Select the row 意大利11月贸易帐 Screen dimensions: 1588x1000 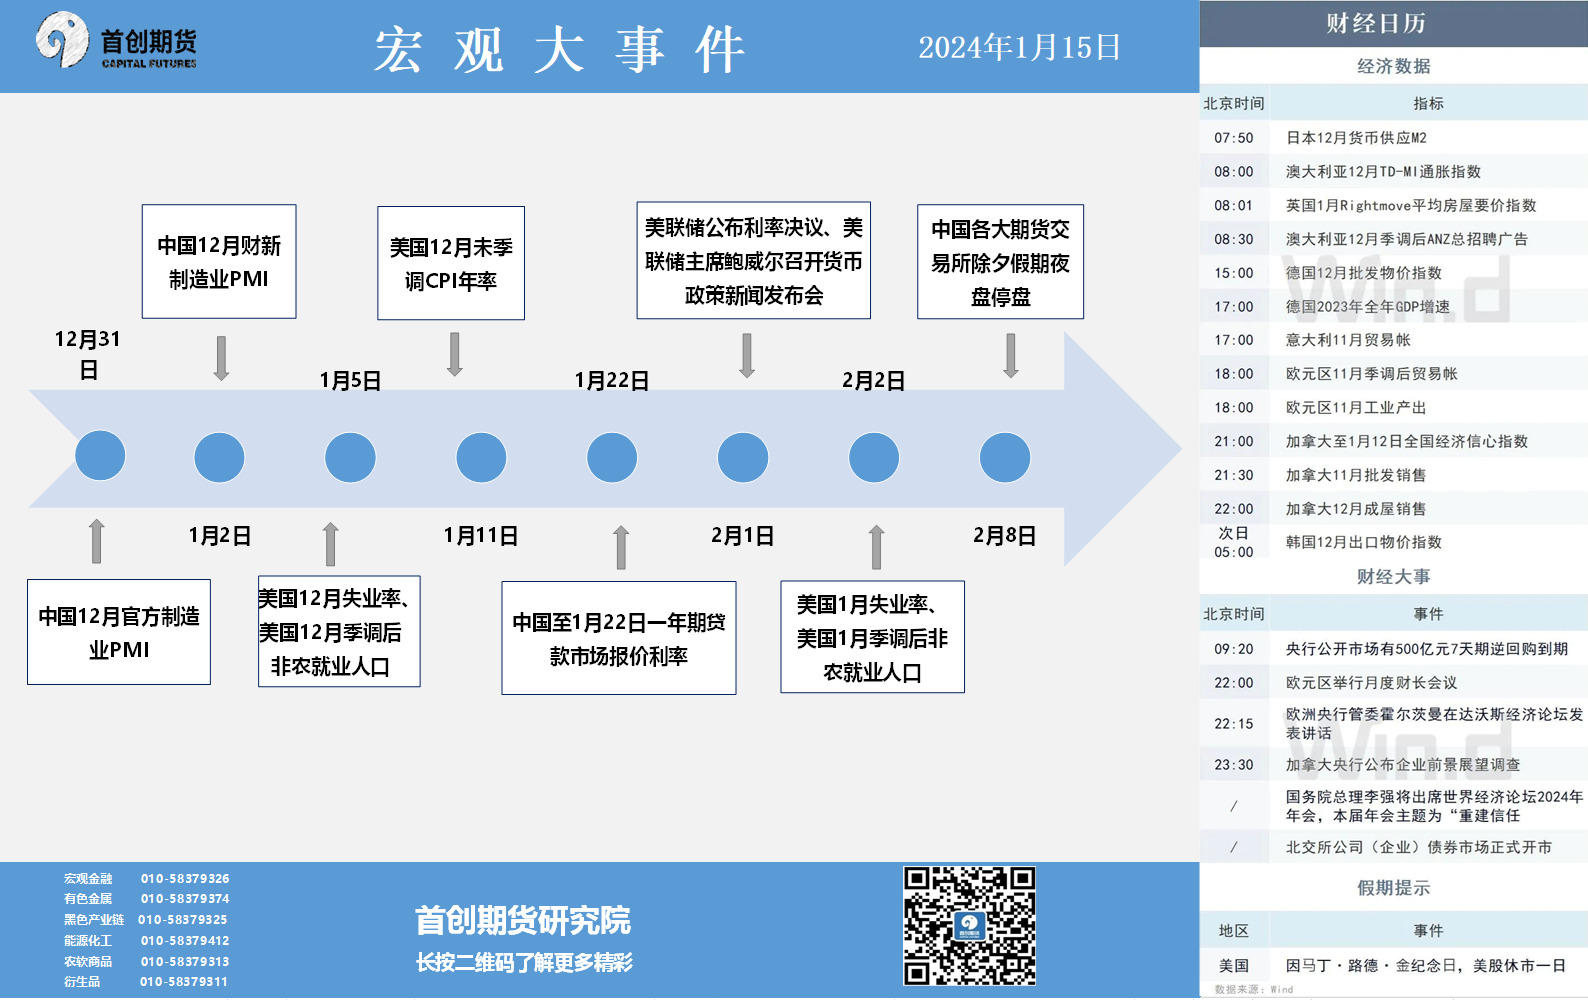pyautogui.click(x=1394, y=340)
